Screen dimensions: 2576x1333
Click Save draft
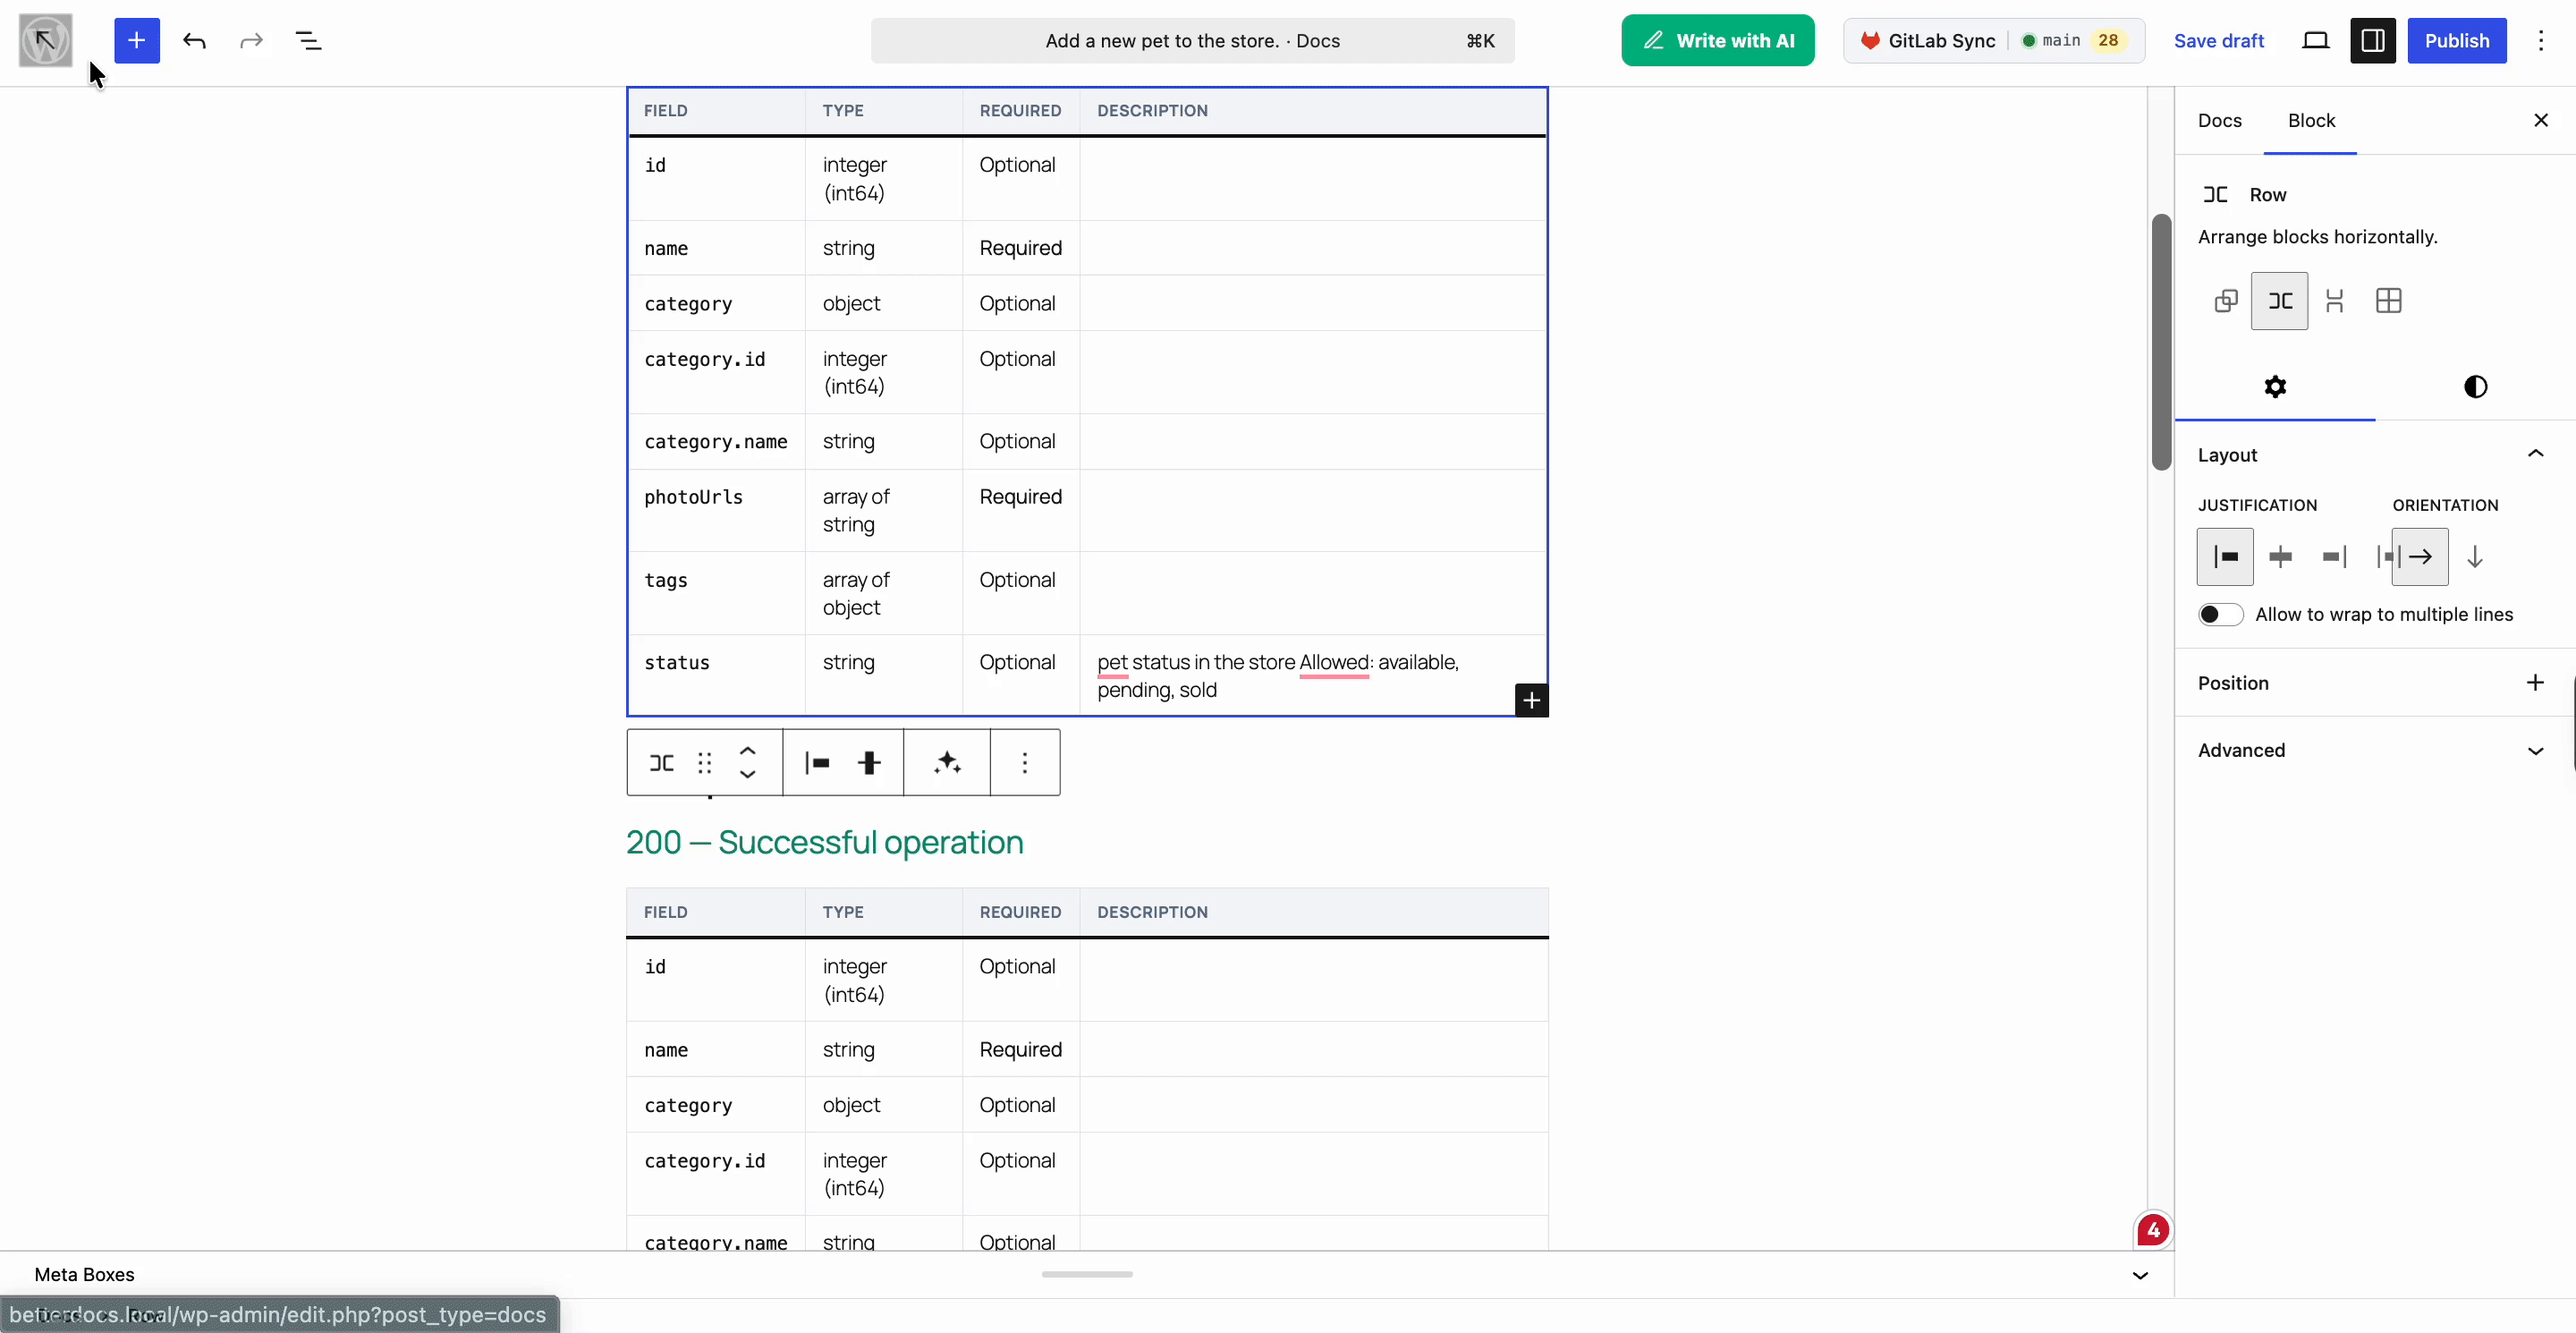pyautogui.click(x=2219, y=40)
